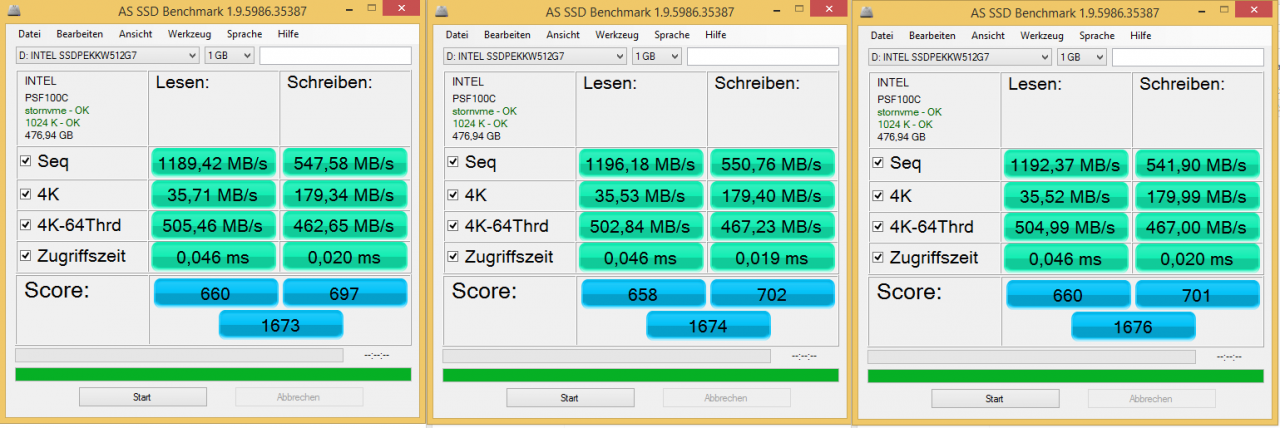Viewport: 1280px width, 428px height.
Task: Toggle 4K checkbox in window with total score 1673
Action: (26, 193)
